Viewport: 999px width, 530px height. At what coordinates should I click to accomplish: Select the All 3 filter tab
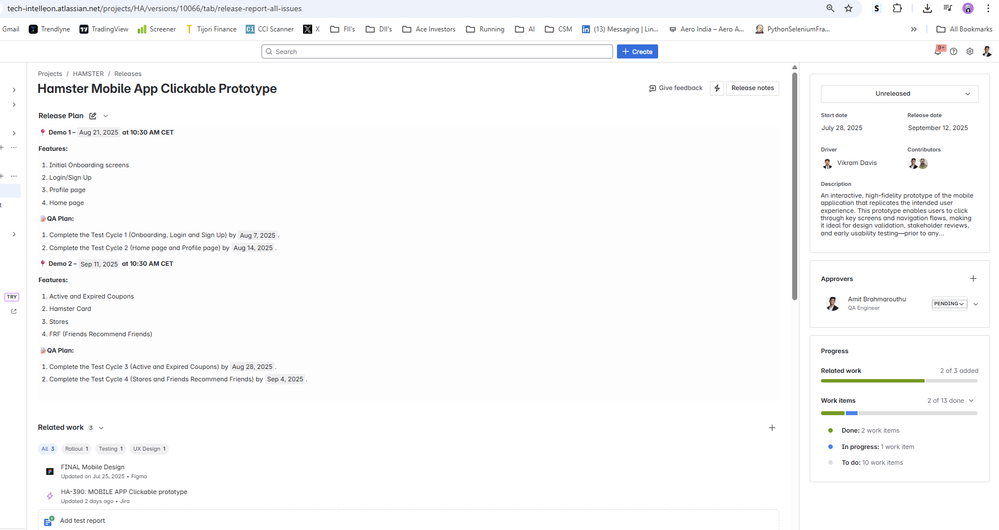click(x=48, y=448)
